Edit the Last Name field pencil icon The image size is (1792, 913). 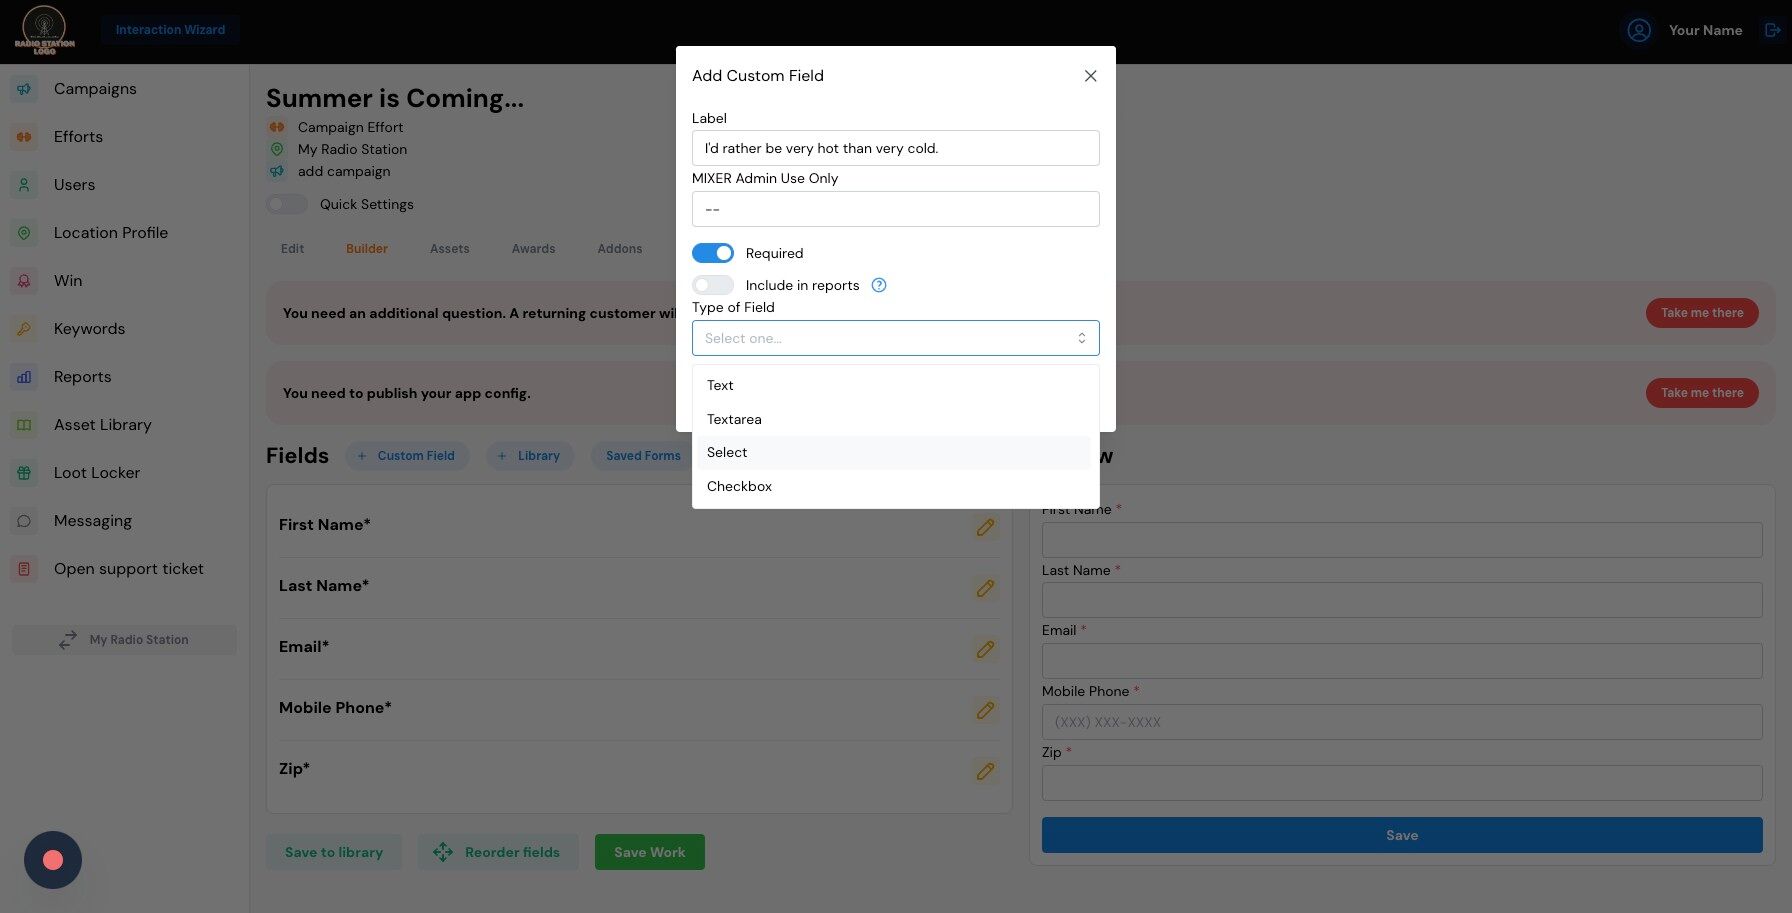tap(985, 588)
